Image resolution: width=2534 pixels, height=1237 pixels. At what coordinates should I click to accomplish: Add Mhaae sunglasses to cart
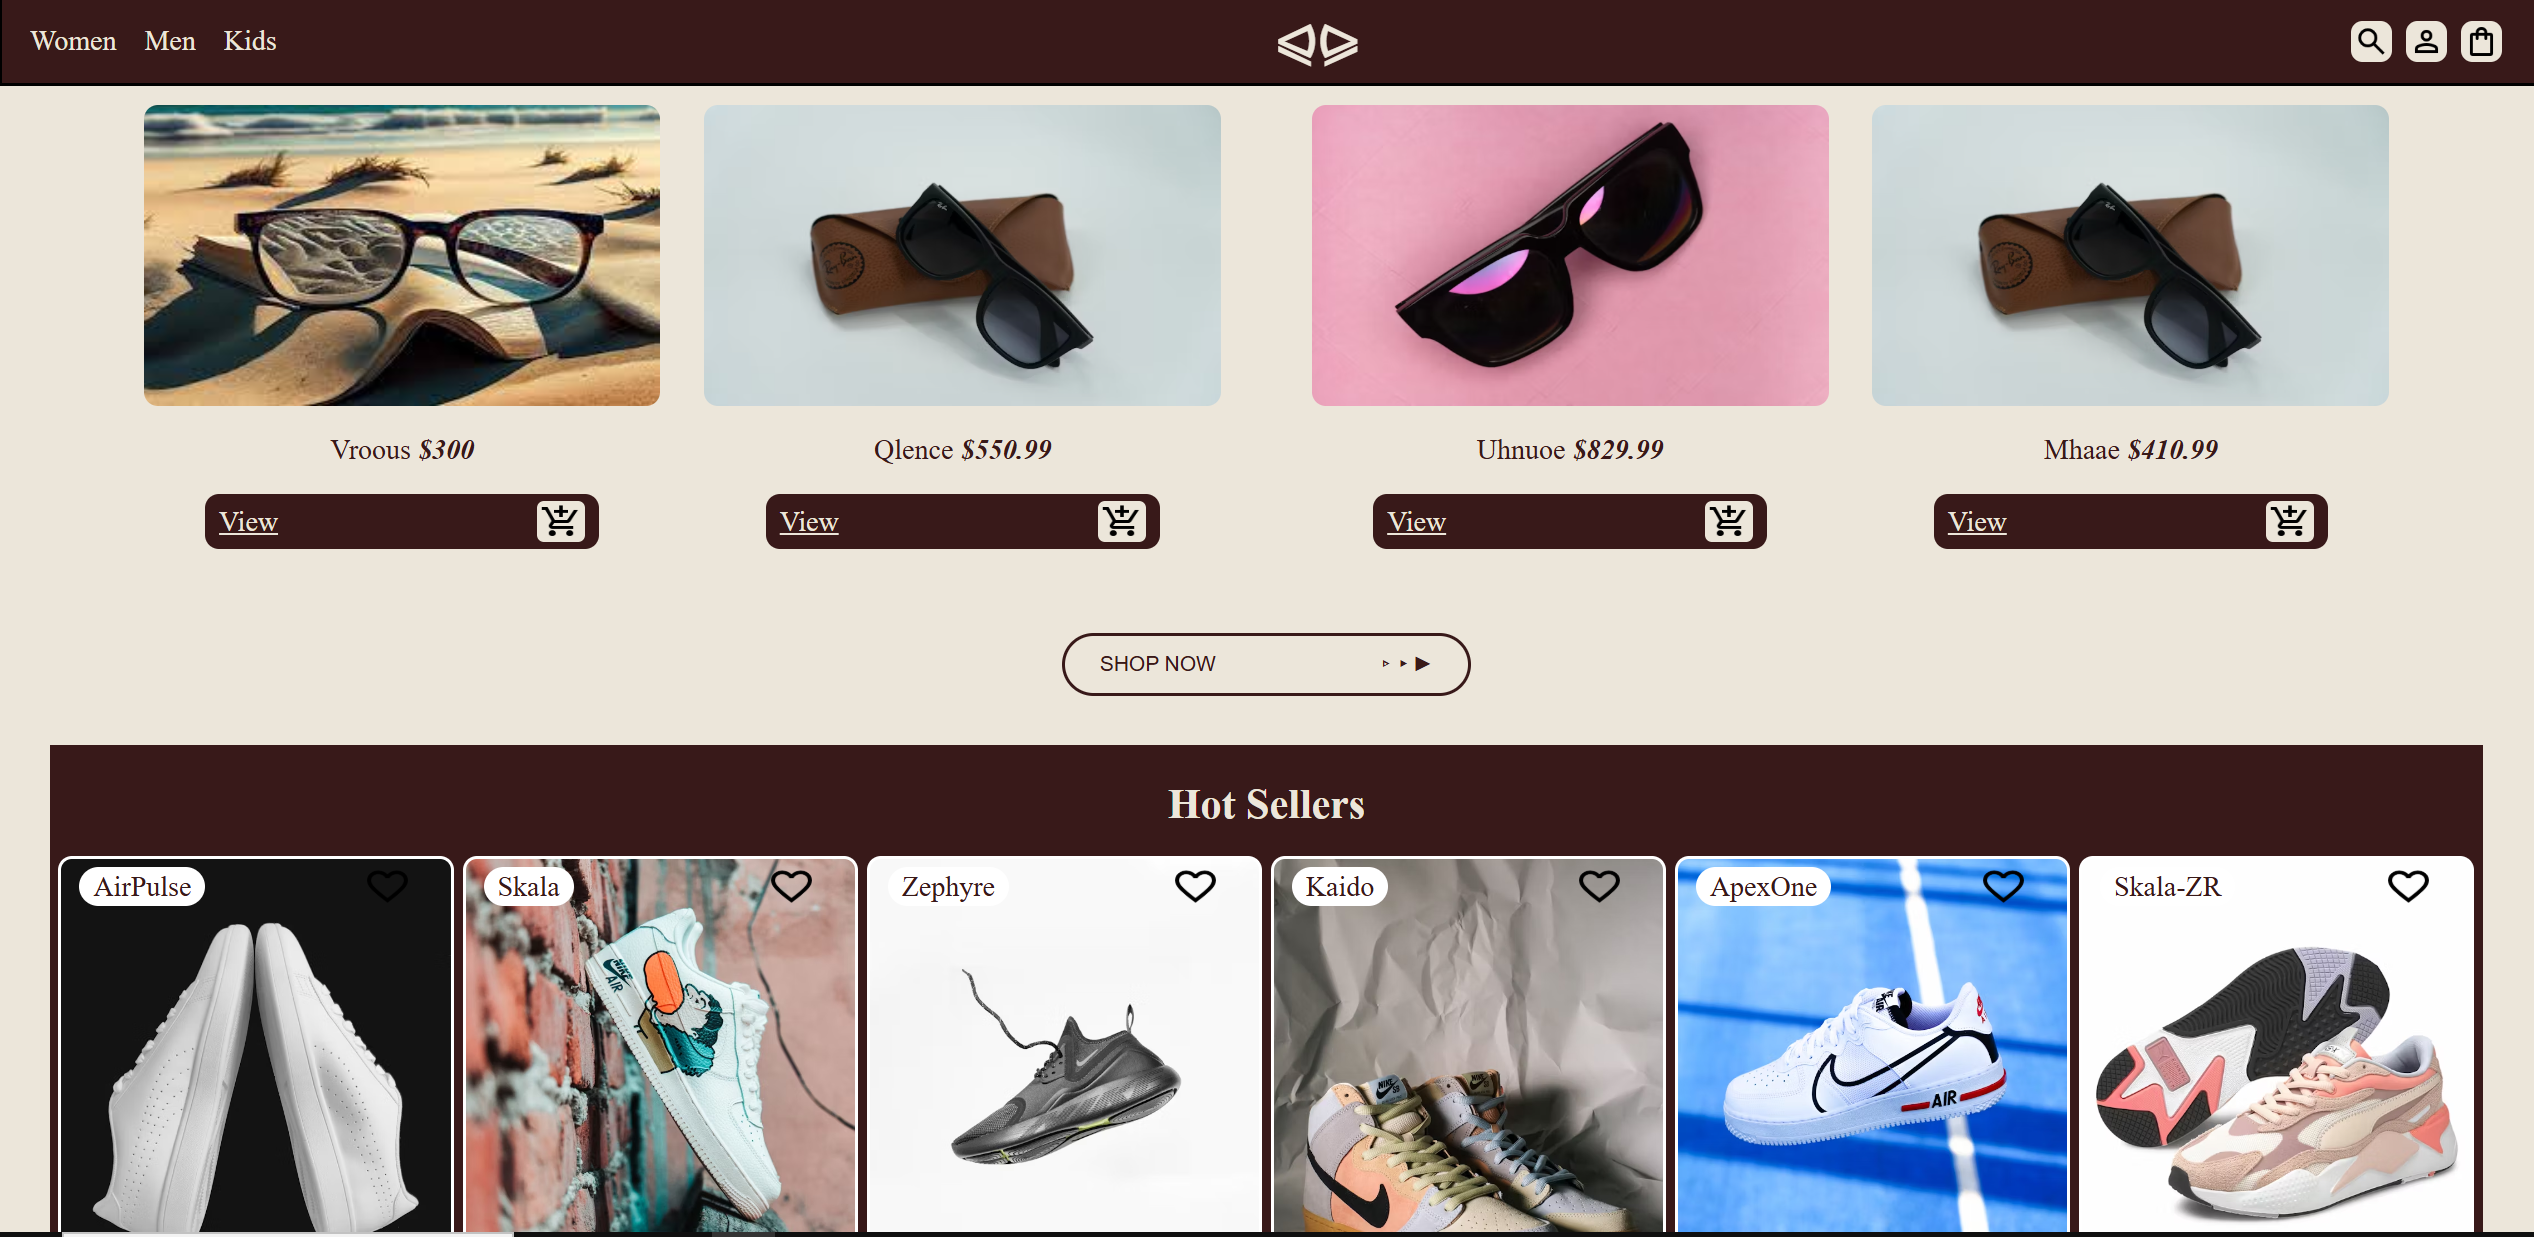tap(2289, 521)
